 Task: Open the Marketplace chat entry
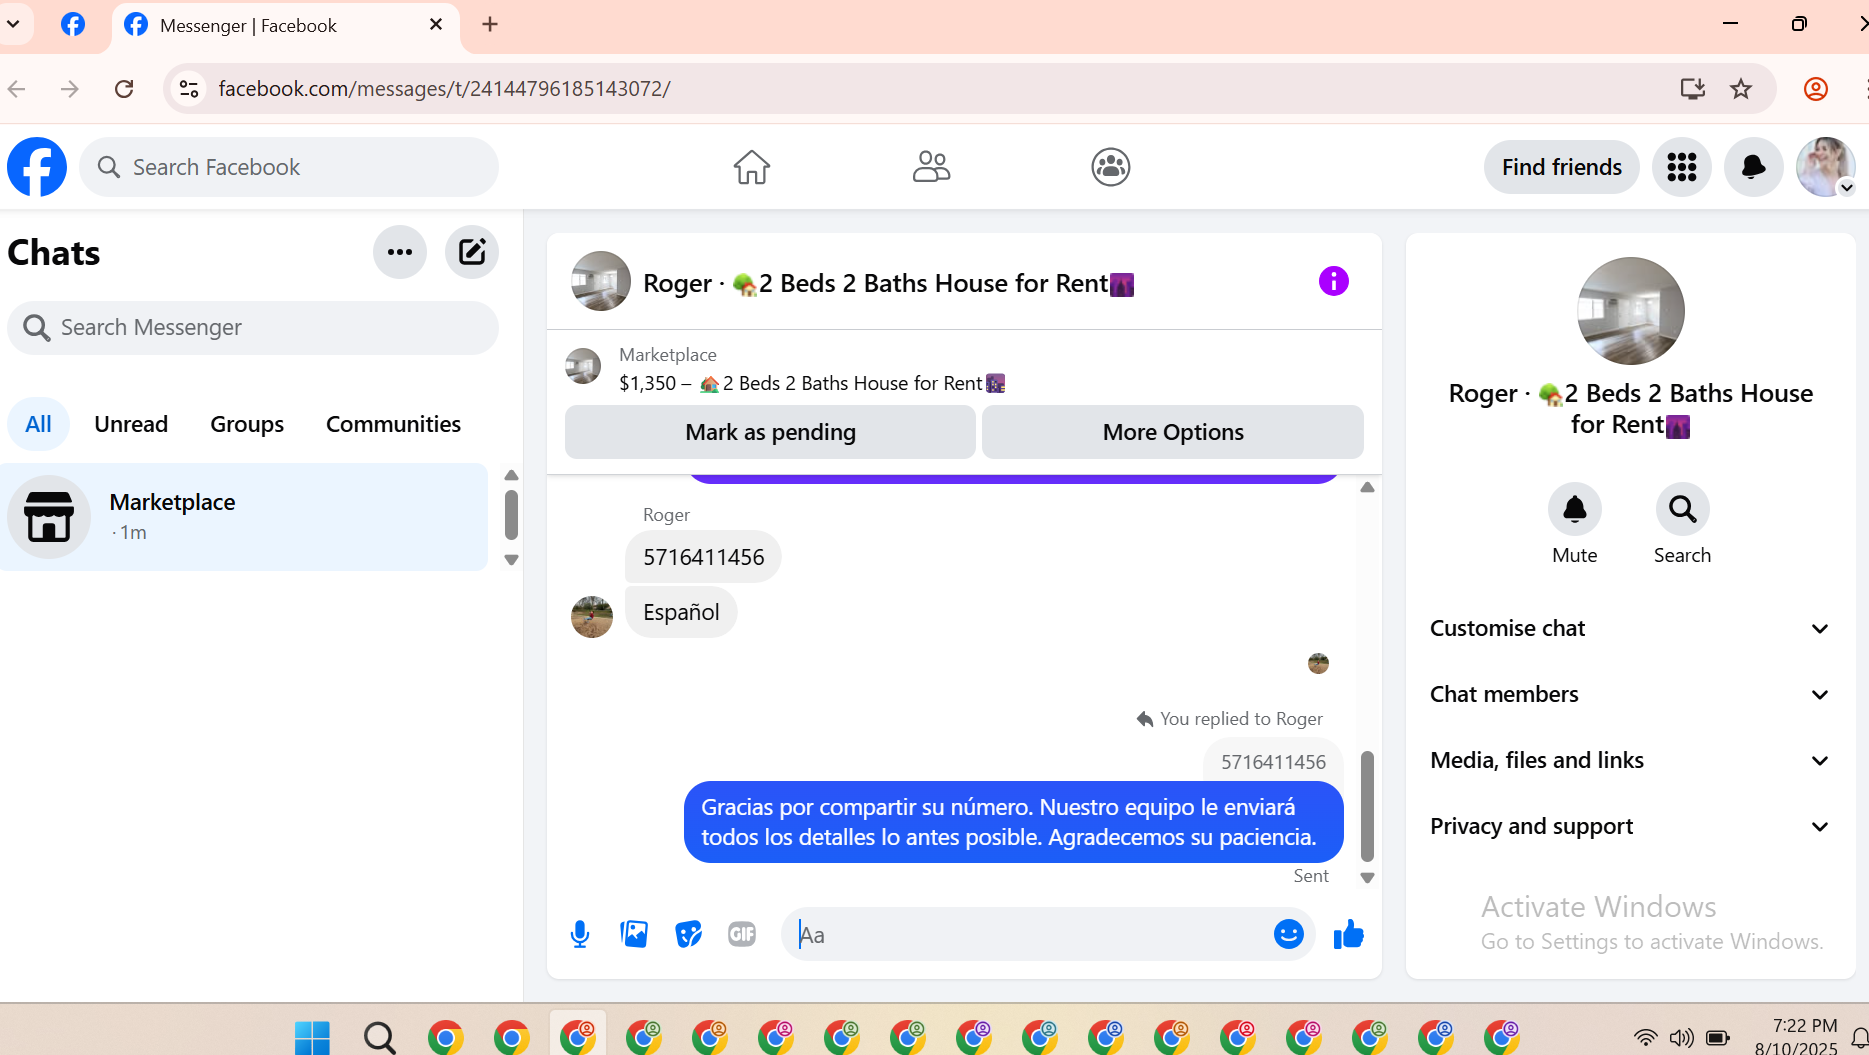point(244,517)
